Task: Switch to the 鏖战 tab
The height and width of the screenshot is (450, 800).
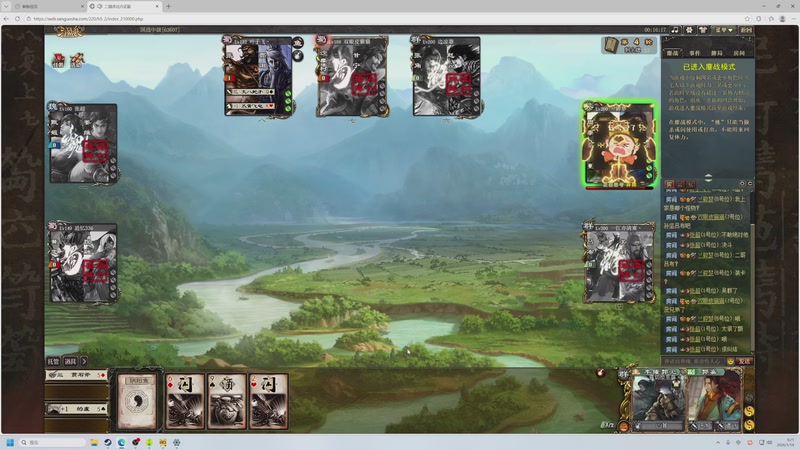Action: click(673, 53)
